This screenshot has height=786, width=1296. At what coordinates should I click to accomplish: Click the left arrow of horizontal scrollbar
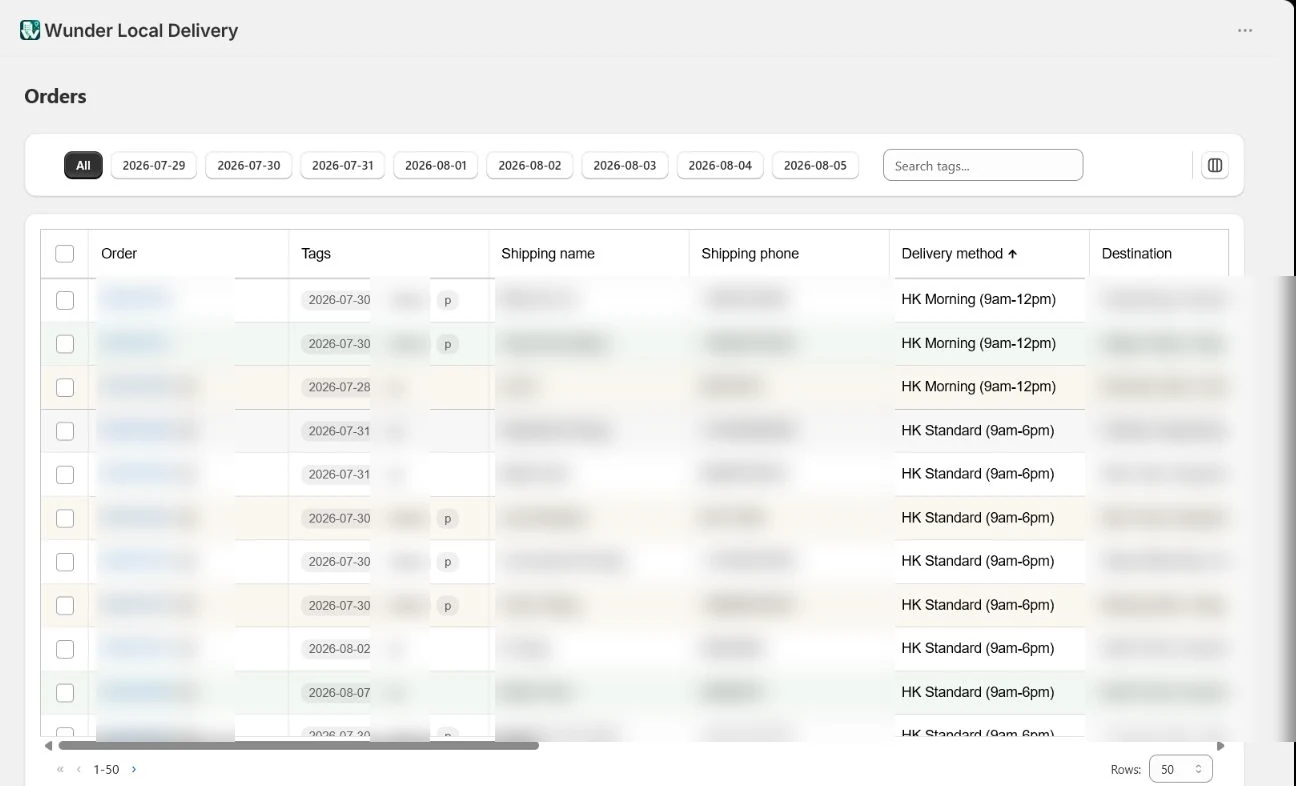(48, 746)
